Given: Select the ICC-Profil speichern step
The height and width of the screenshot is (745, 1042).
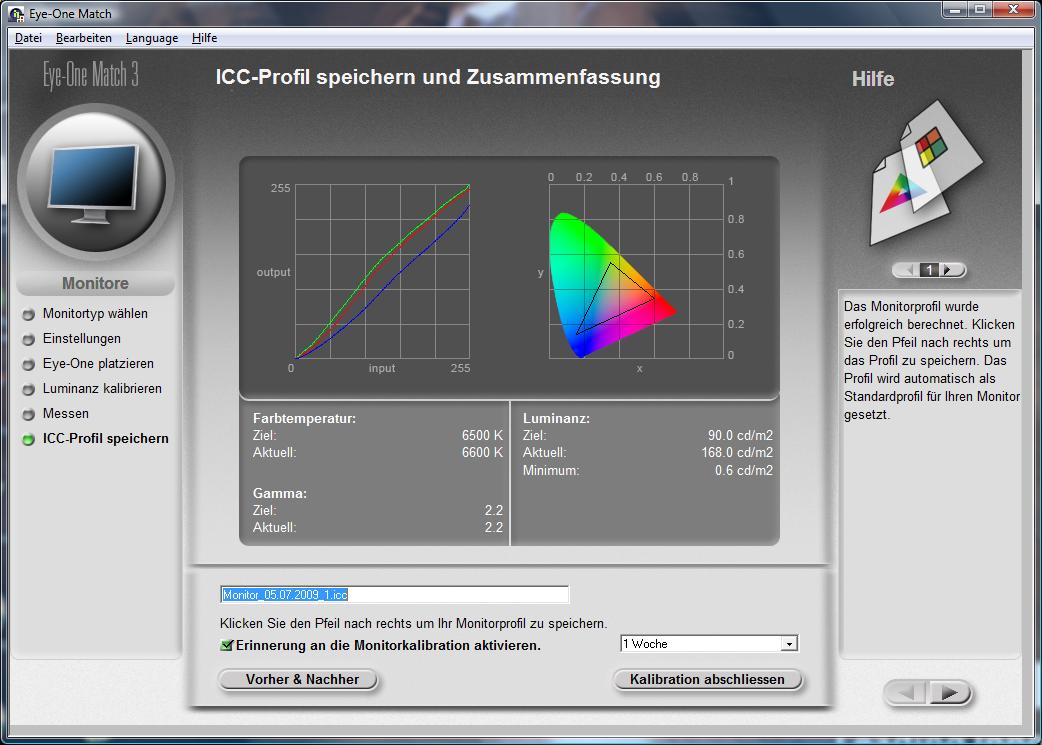Looking at the screenshot, I should pos(106,439).
